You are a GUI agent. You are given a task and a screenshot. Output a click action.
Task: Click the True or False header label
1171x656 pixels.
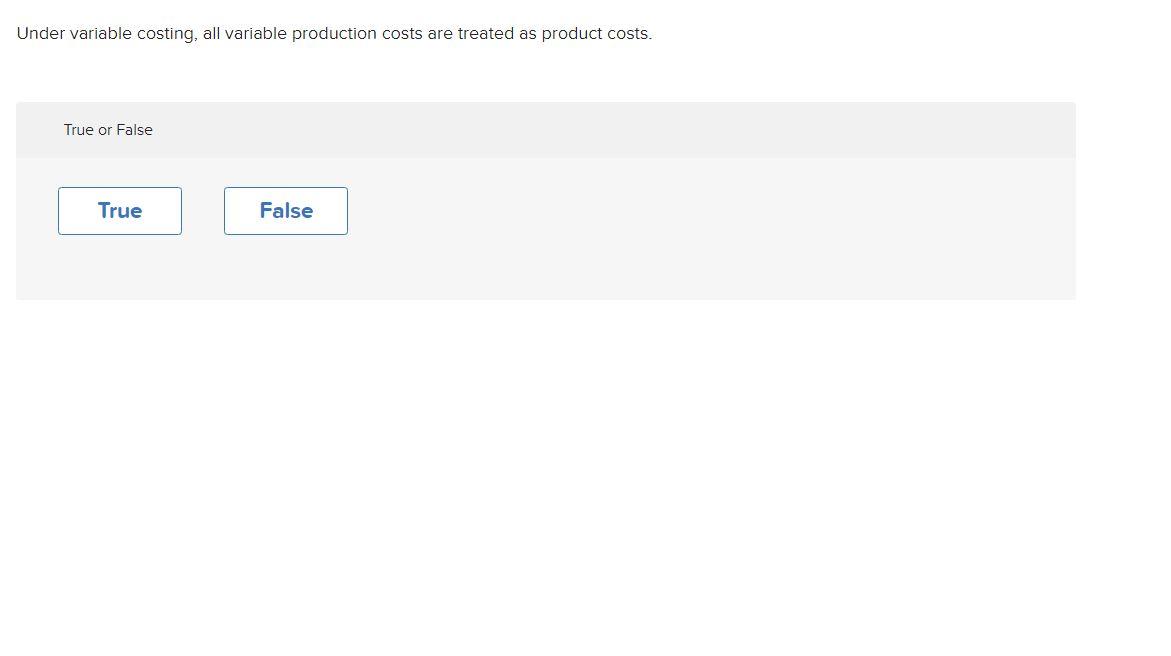(108, 129)
